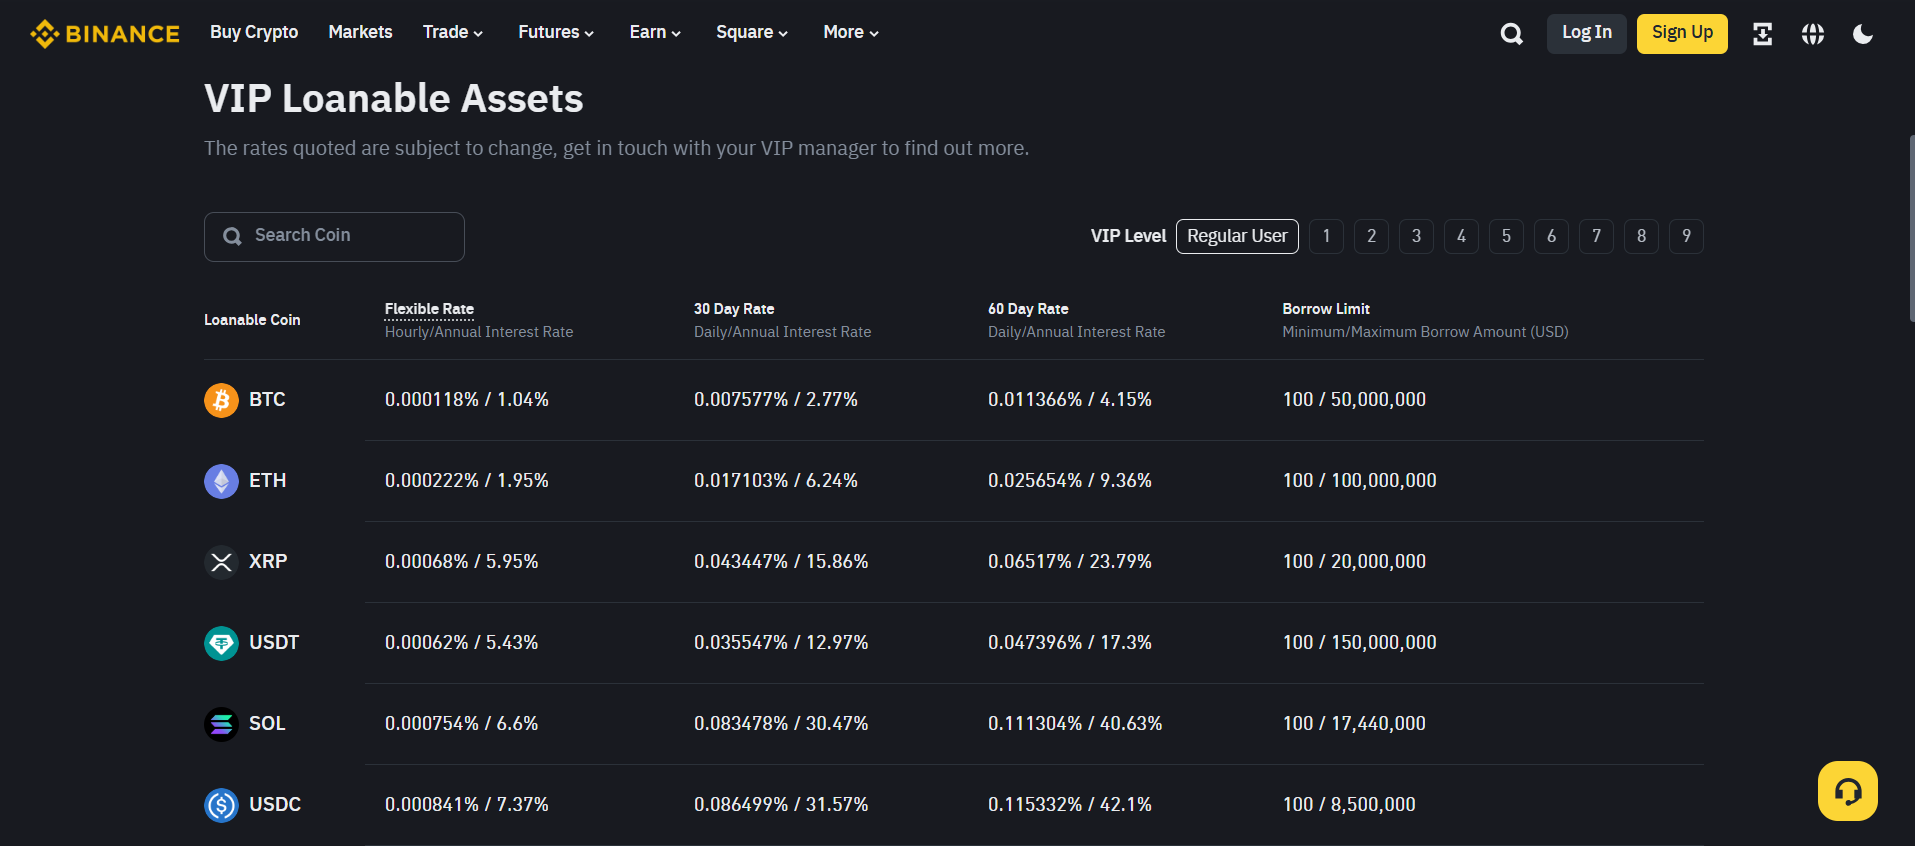The width and height of the screenshot is (1915, 846).
Task: Open Buy Crypto page
Action: (x=254, y=32)
